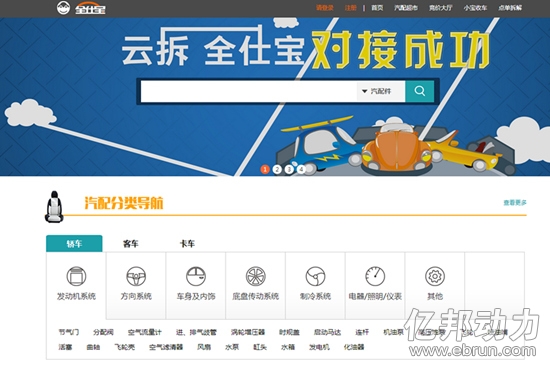This screenshot has width=550, height=367.
Task: Open the 曲轴 part link
Action: coord(93,347)
